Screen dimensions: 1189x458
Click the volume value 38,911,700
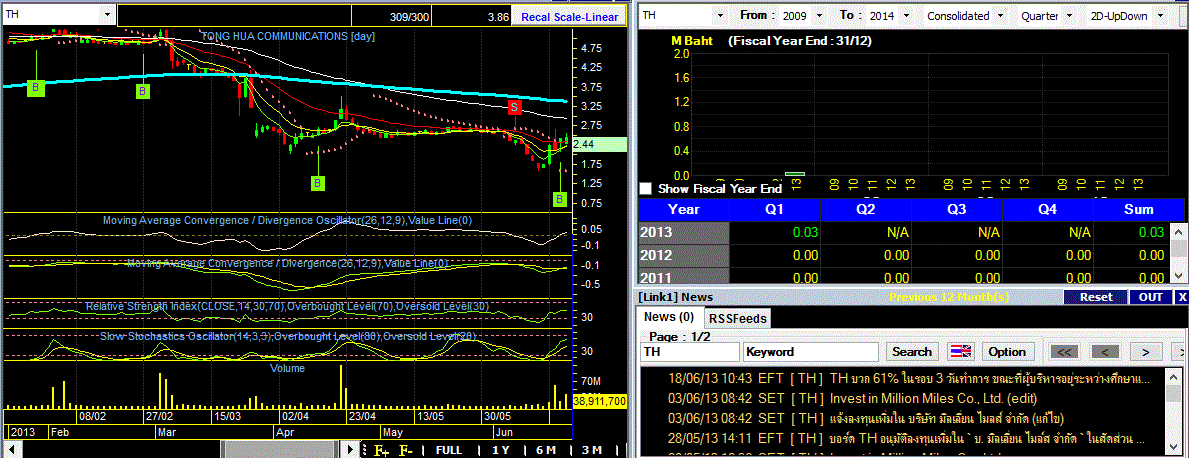coord(599,400)
